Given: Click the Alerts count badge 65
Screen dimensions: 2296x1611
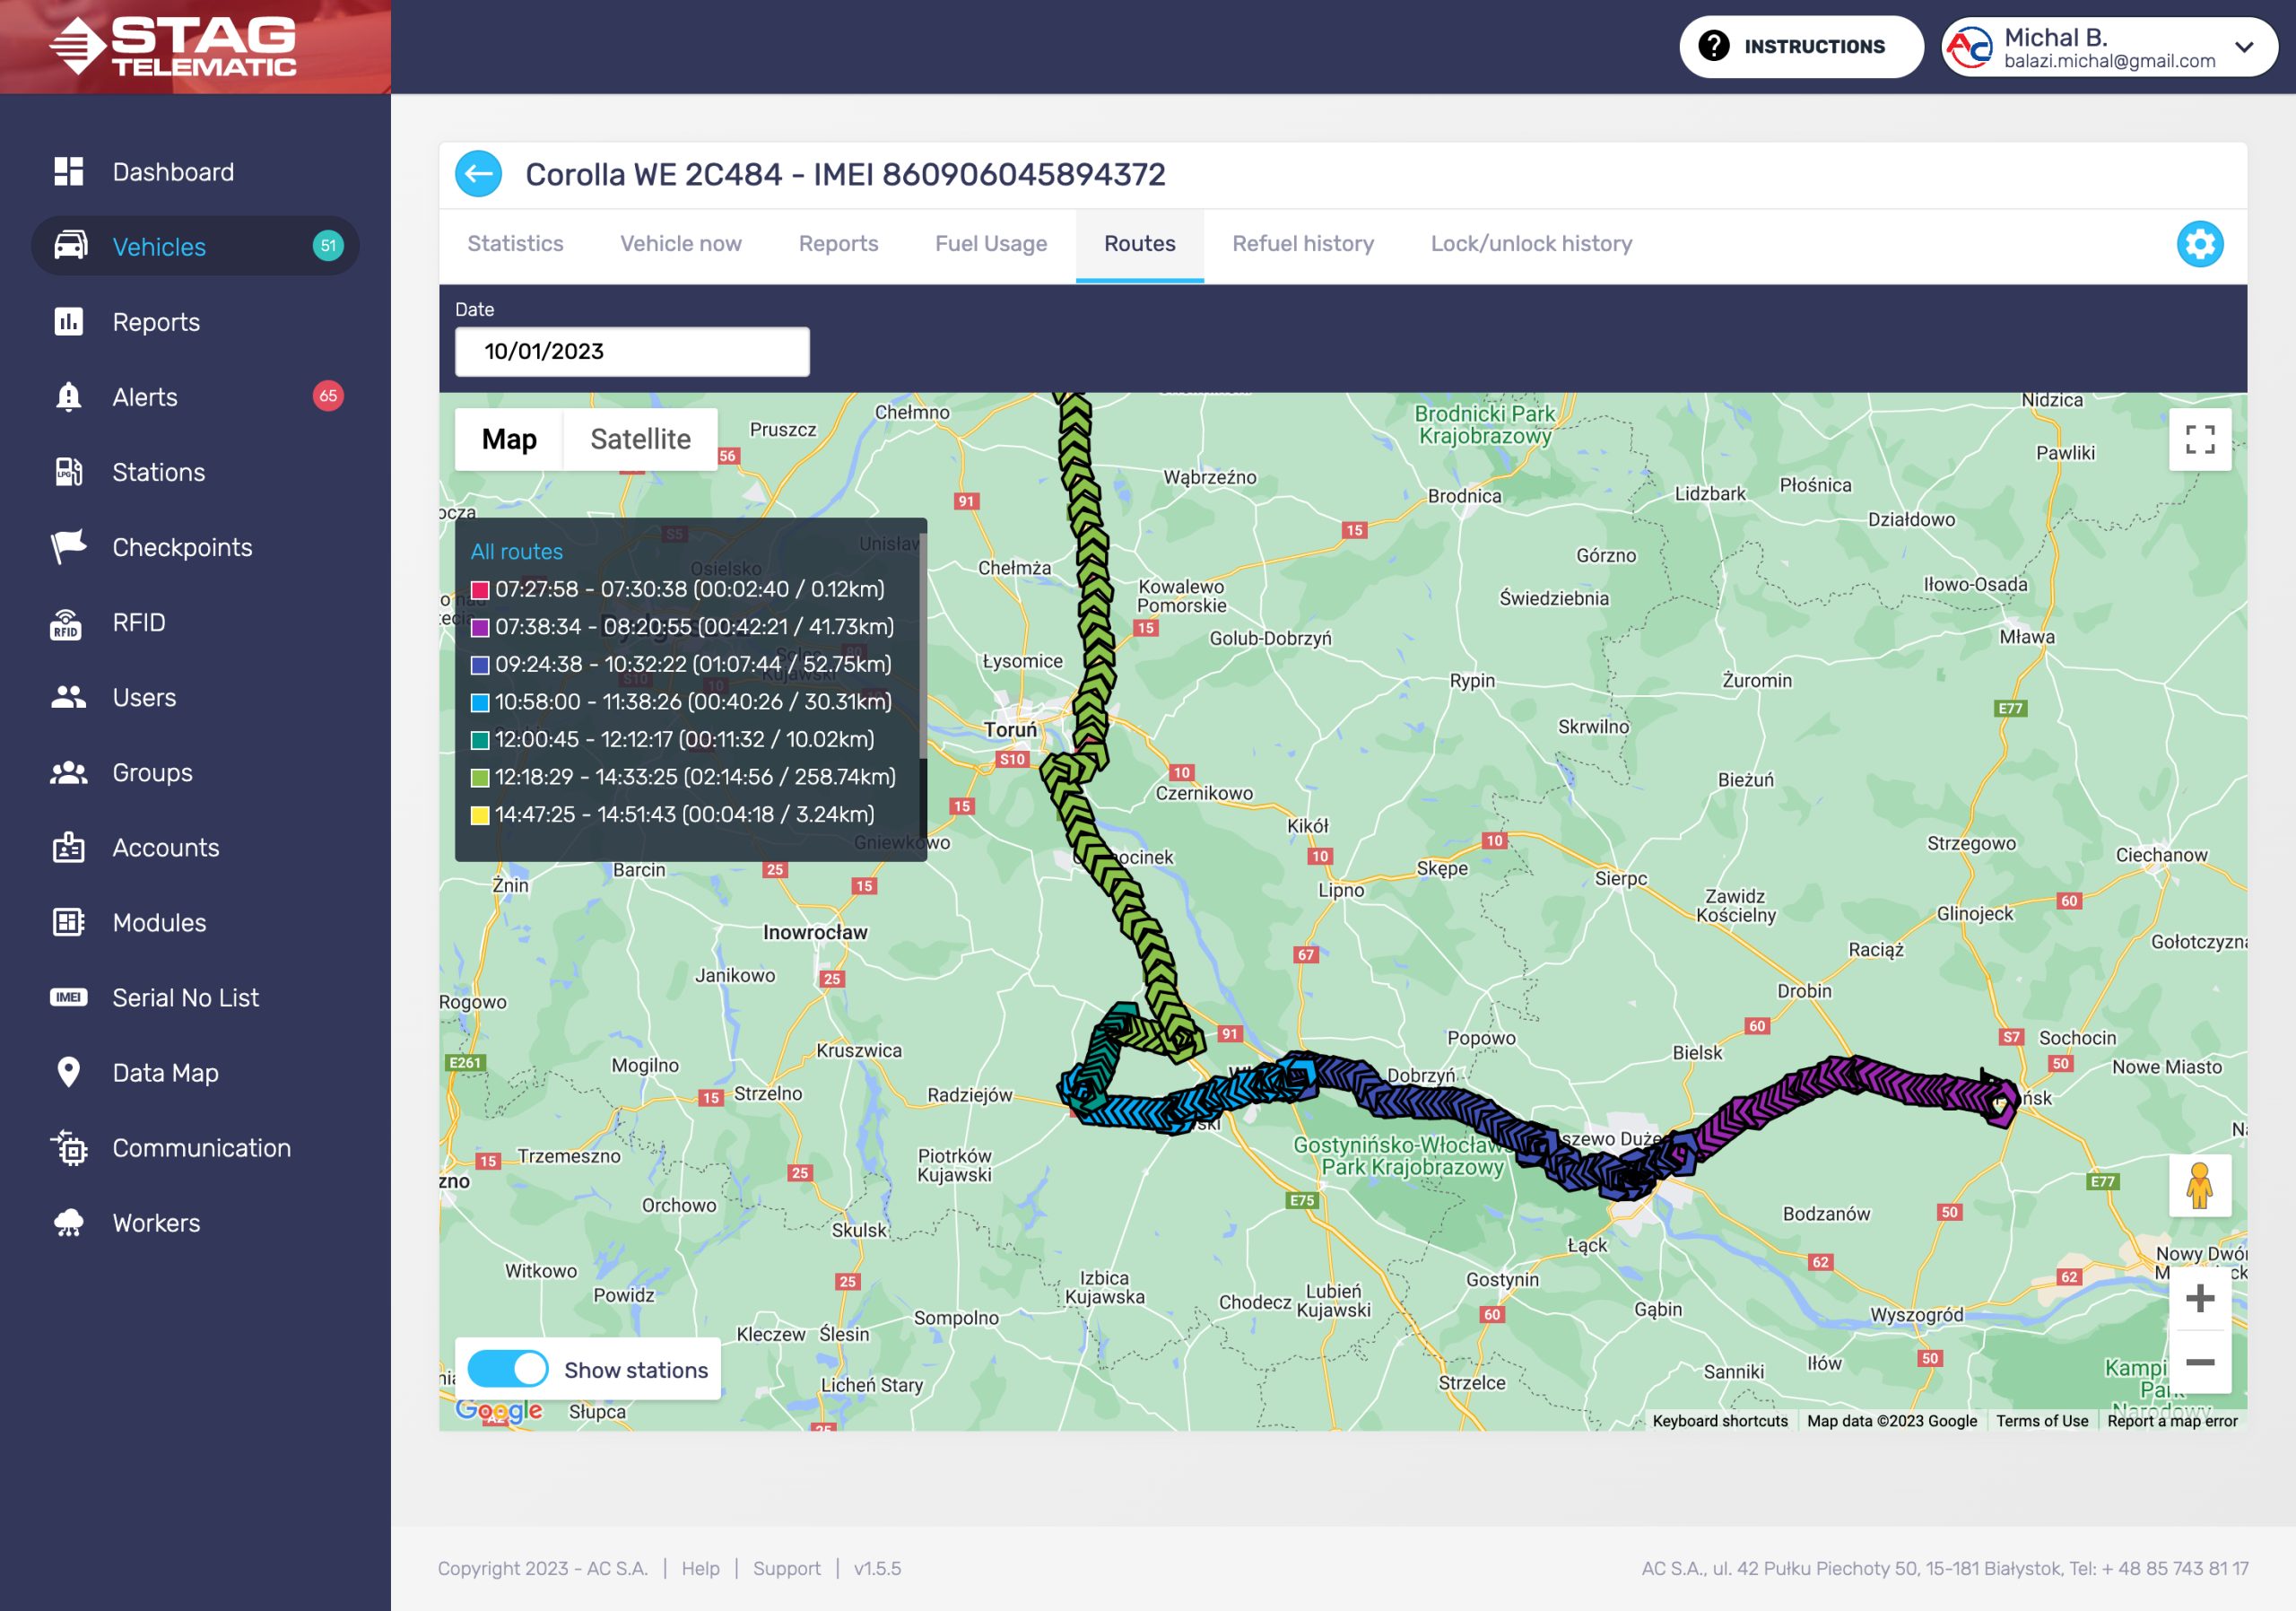Looking at the screenshot, I should coord(328,396).
